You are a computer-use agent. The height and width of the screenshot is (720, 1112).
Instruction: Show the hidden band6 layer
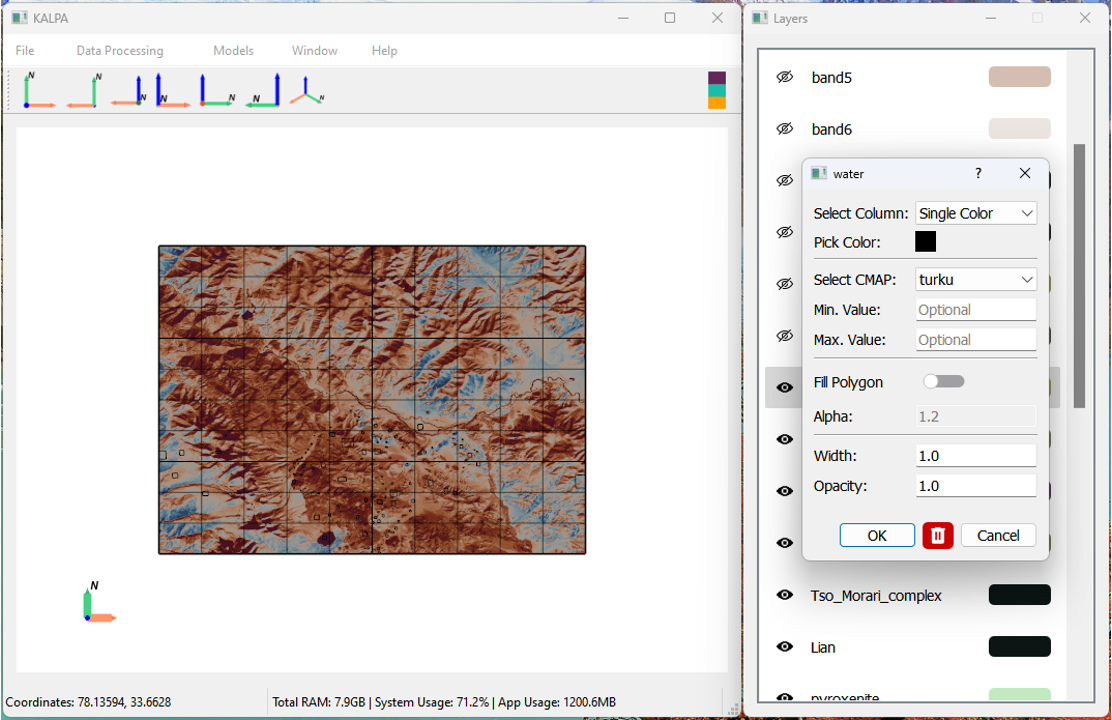784,129
